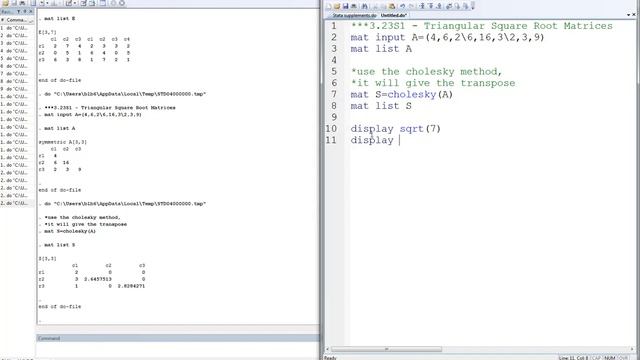Open a do-file using editor folder icon
Screen dimensions: 640x360
[337, 6]
